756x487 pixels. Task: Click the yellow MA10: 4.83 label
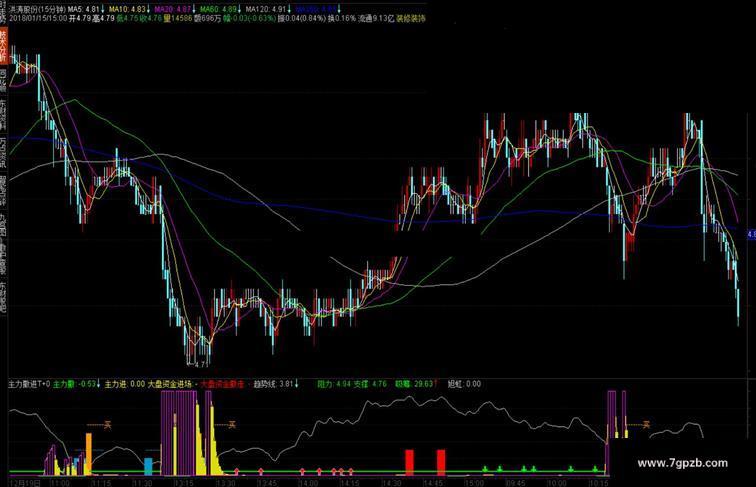click(x=129, y=9)
